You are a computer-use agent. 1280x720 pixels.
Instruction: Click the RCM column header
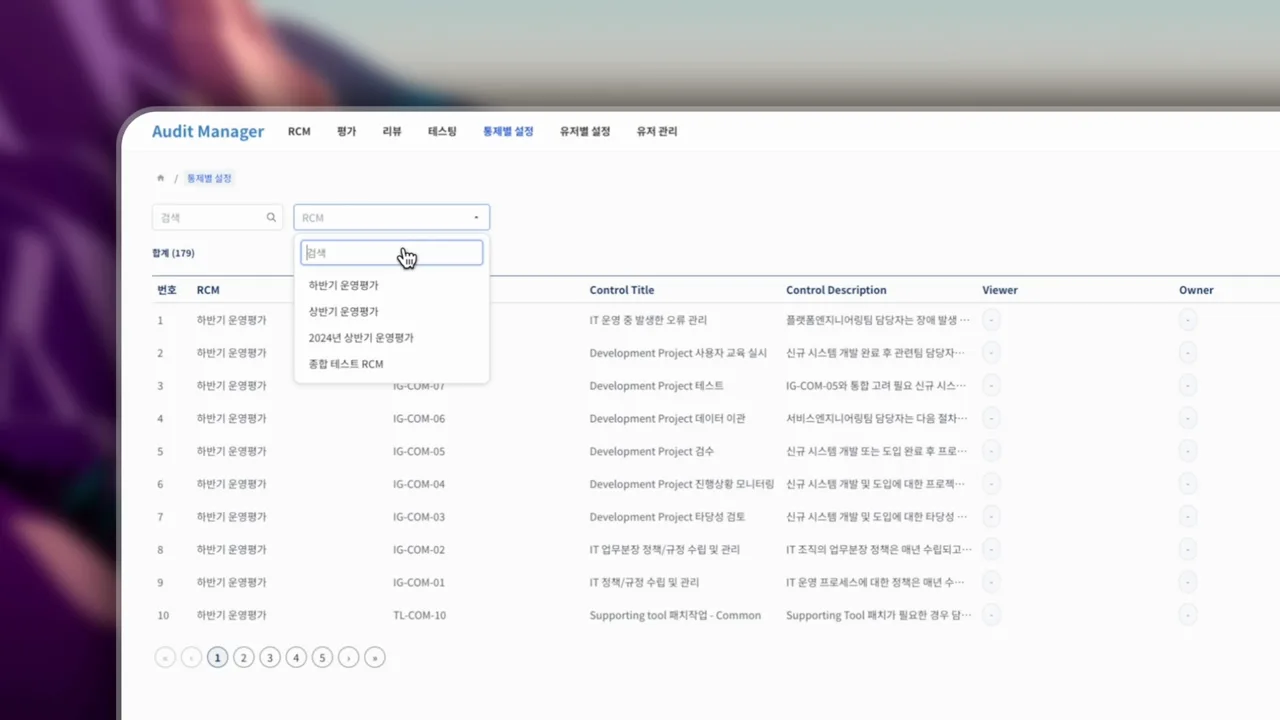click(x=208, y=290)
